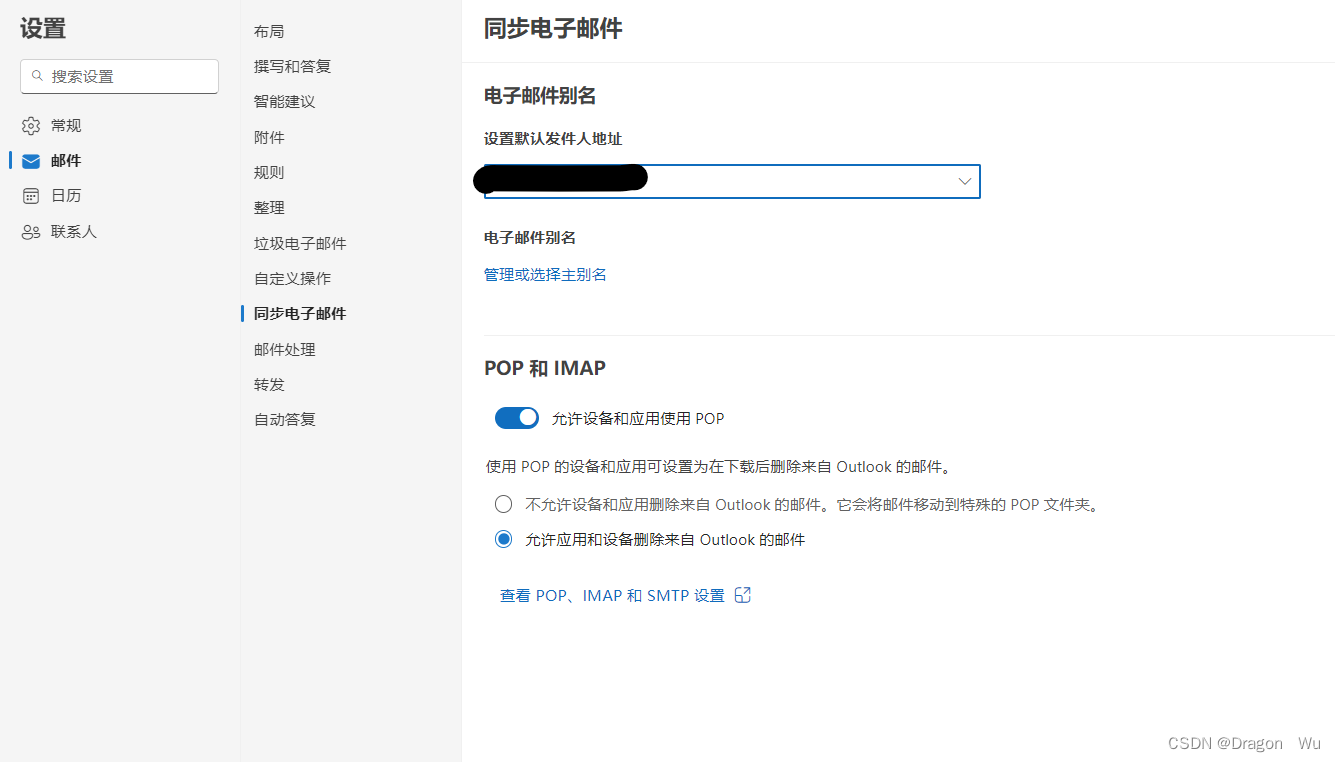Click external-link icon after SMTP 设置
This screenshot has width=1335, height=762.
(743, 595)
